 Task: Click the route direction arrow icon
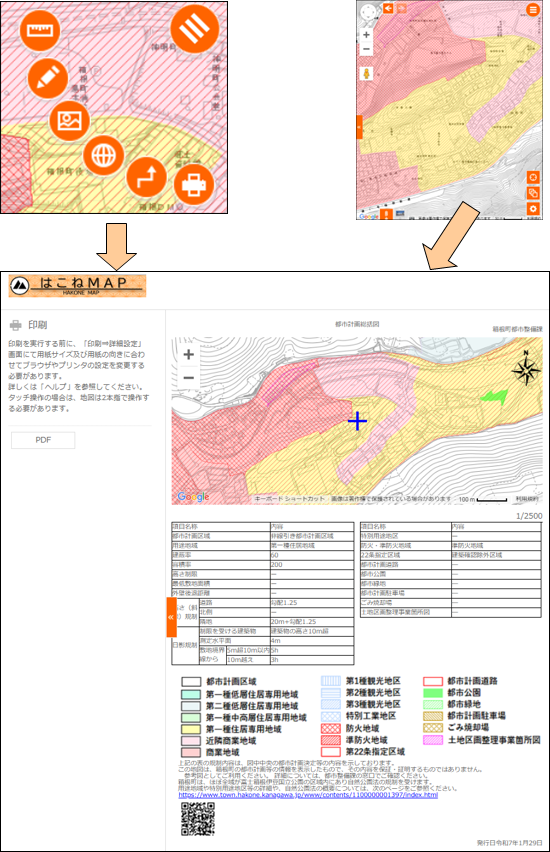tap(146, 177)
